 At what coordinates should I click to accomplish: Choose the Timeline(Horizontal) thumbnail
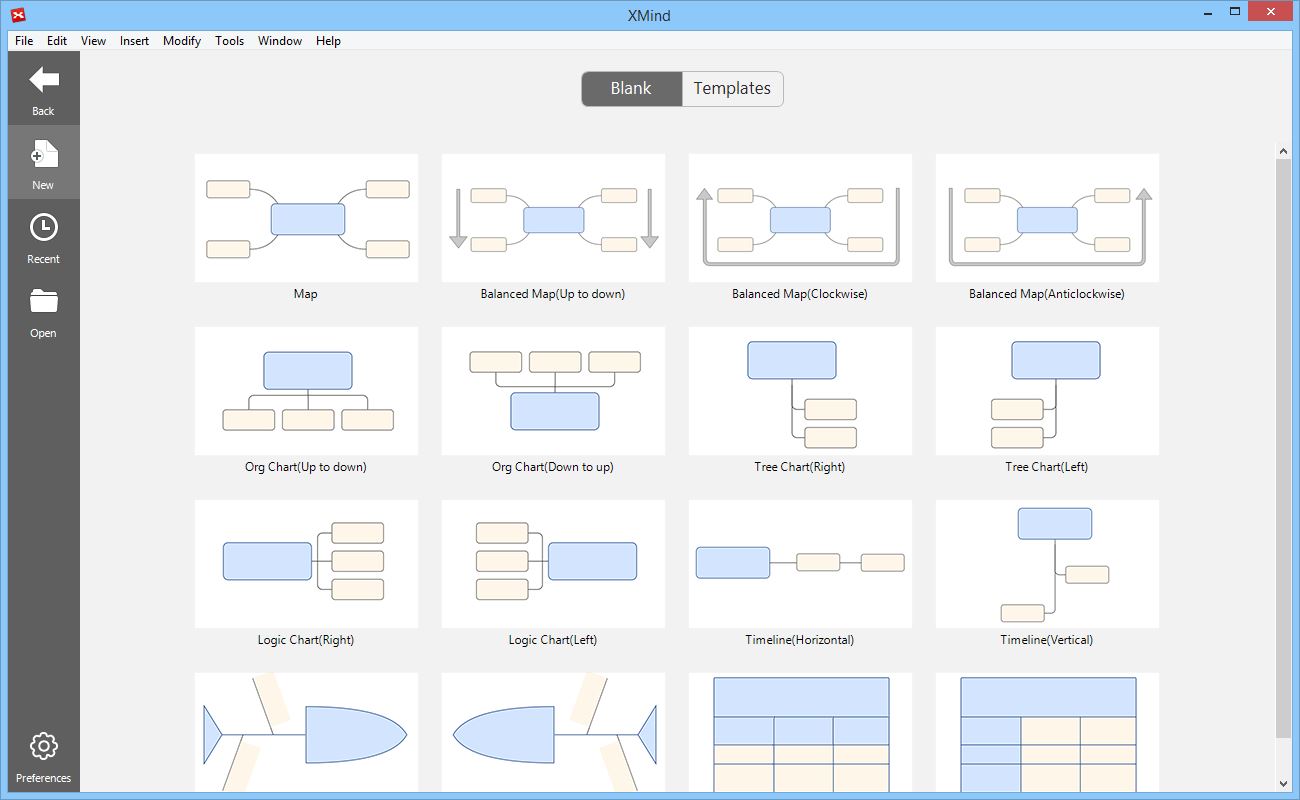800,564
